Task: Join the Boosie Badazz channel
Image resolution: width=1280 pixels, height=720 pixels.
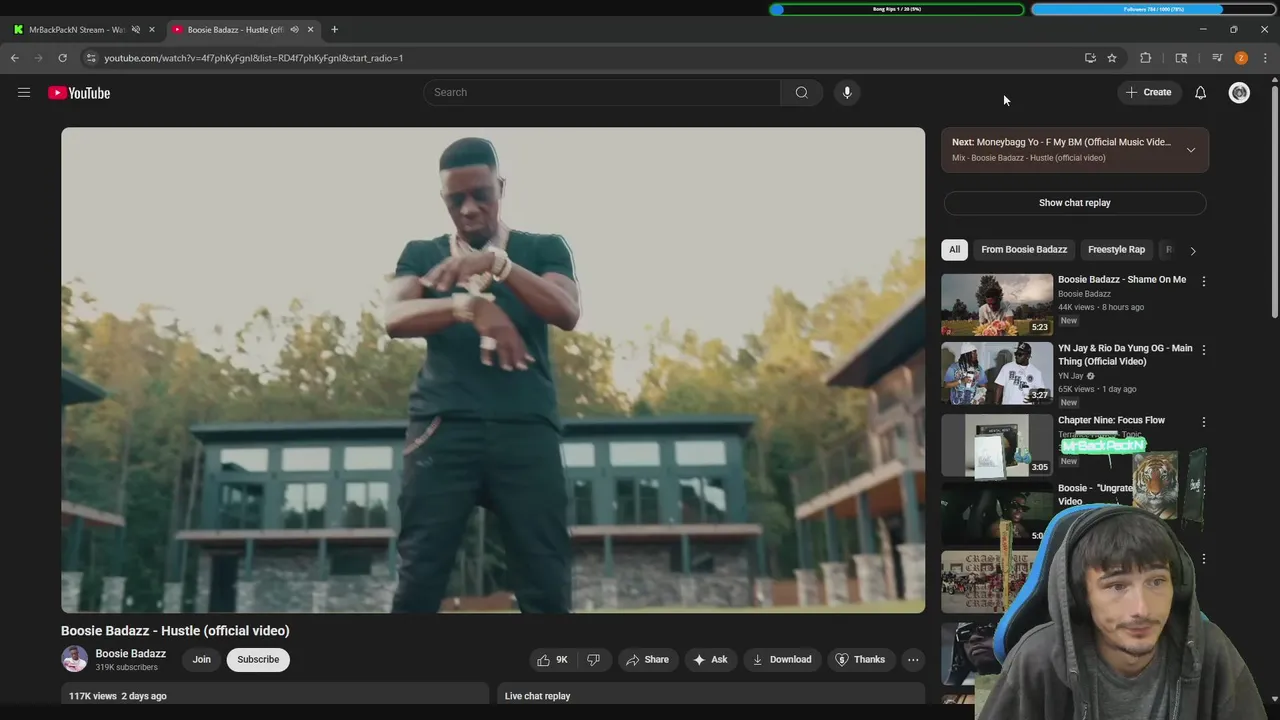Action: tap(201, 659)
